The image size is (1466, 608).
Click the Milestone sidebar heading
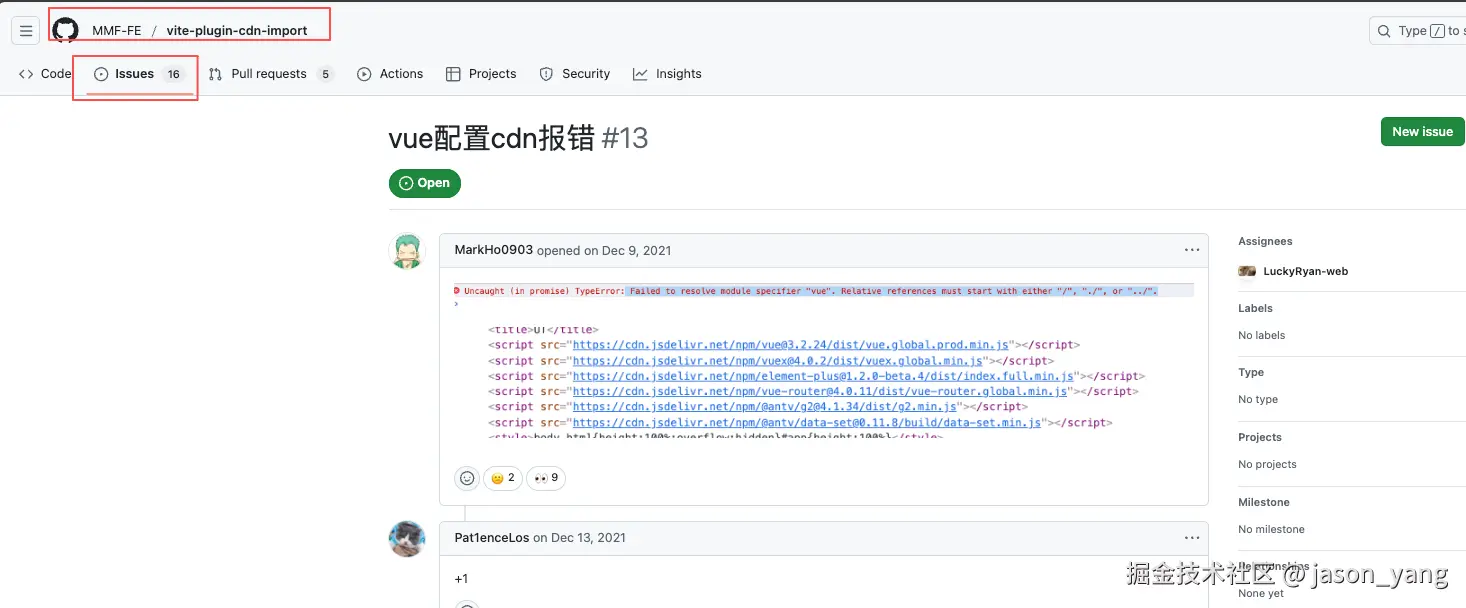1264,502
